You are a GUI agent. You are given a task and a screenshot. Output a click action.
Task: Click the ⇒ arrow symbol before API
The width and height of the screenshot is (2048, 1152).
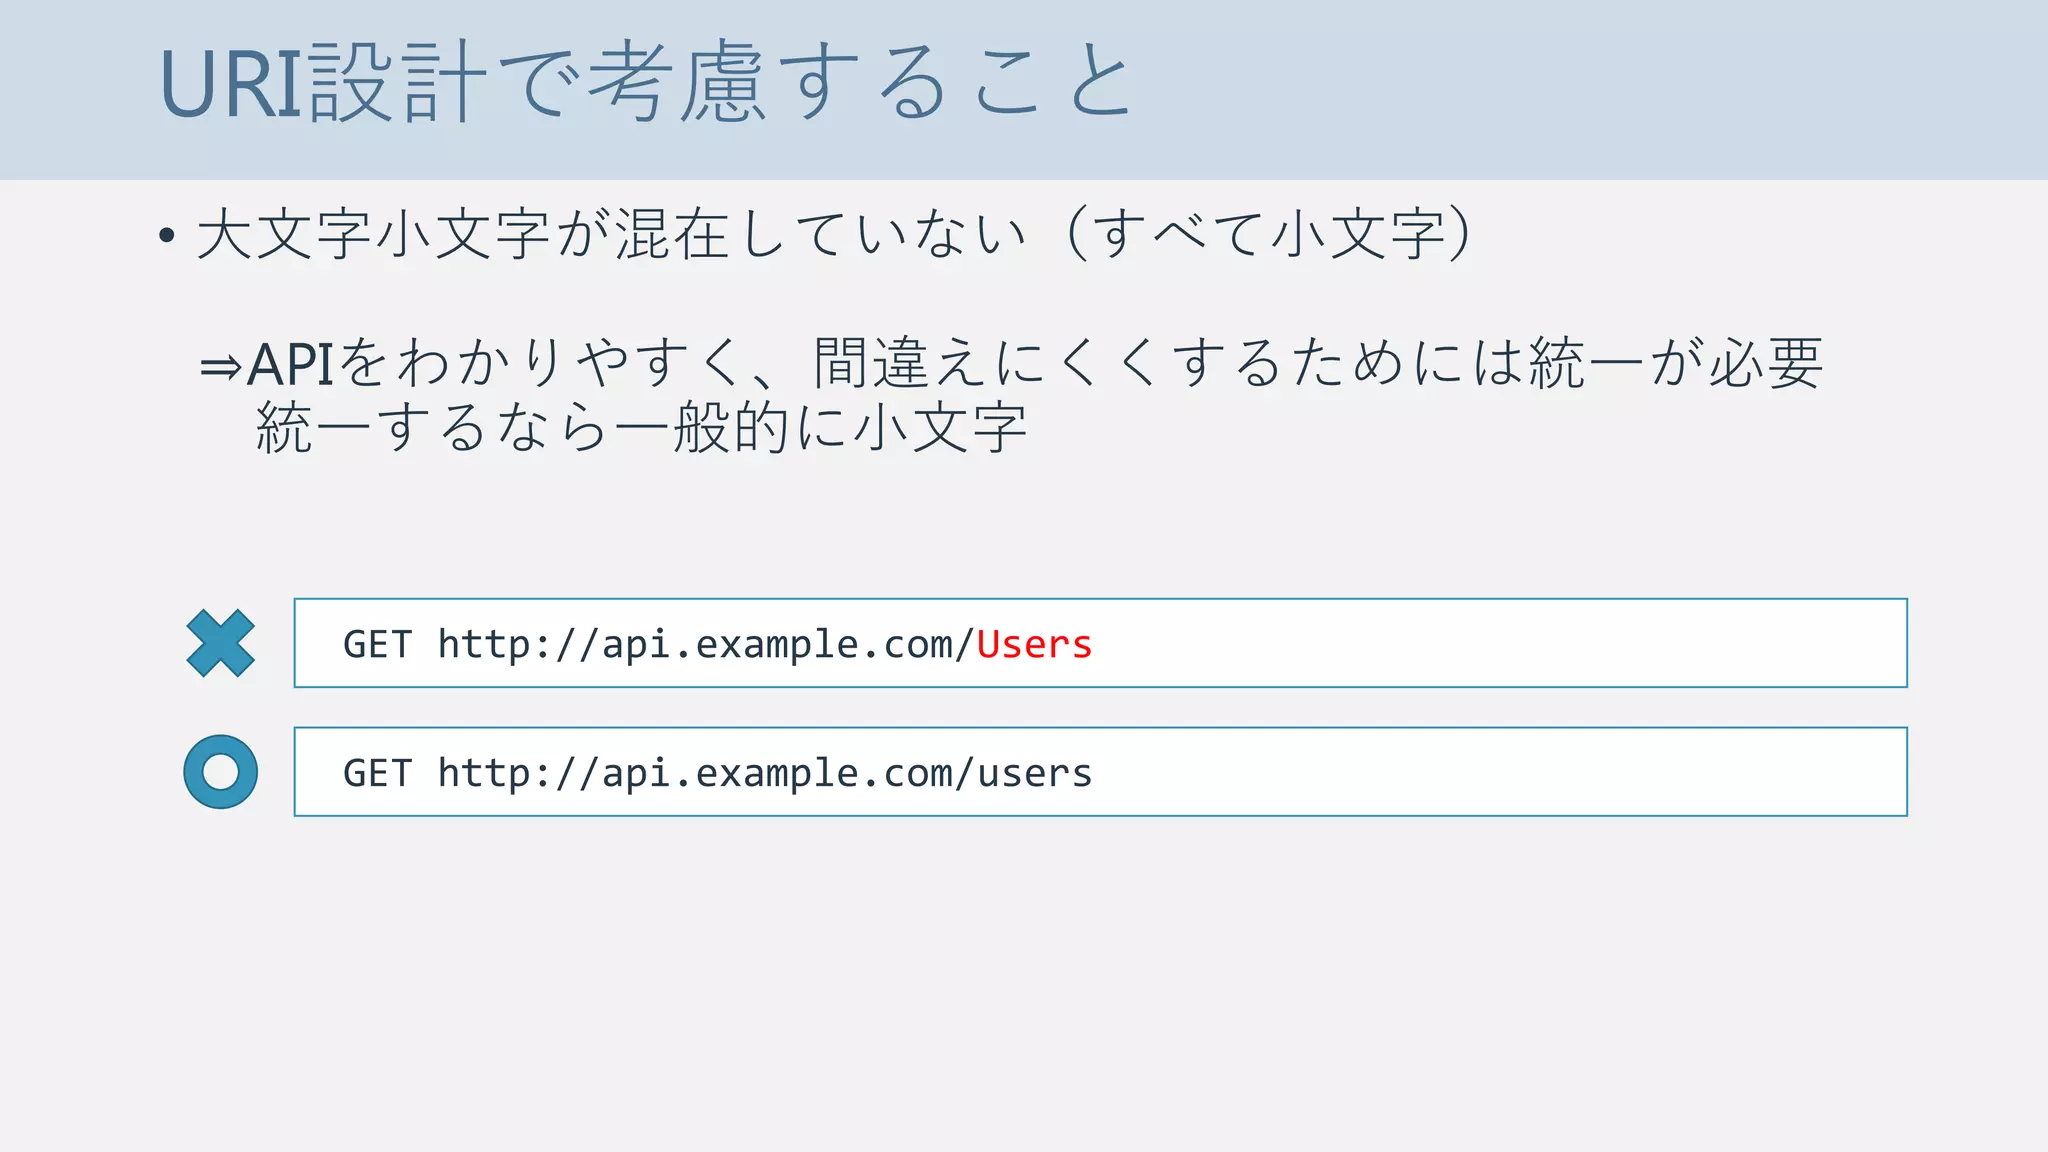(220, 367)
